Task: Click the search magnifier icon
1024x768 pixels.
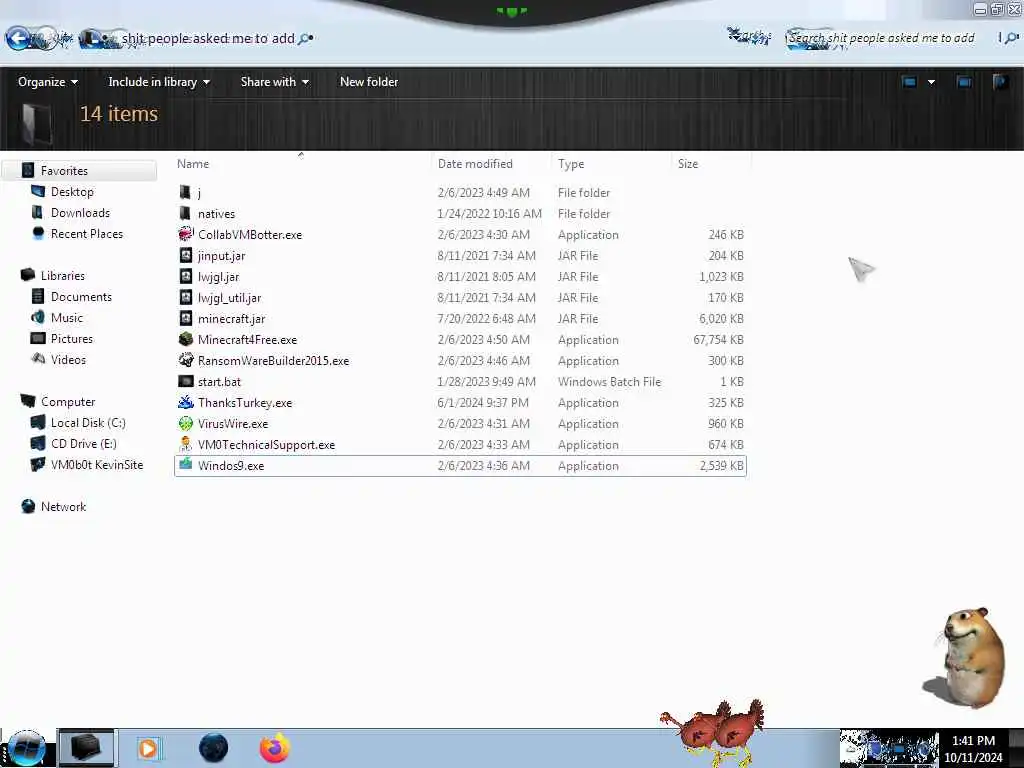Action: 1011,38
